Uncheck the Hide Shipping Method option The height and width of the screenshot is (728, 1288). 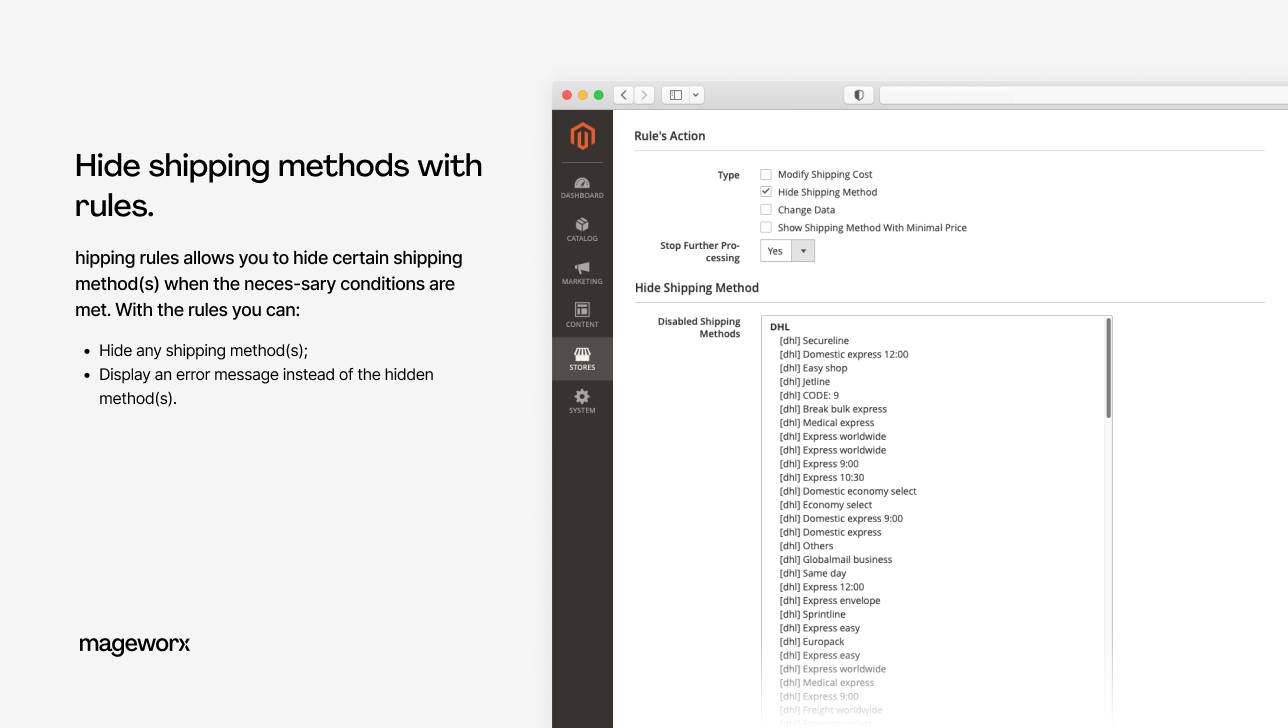tap(765, 192)
